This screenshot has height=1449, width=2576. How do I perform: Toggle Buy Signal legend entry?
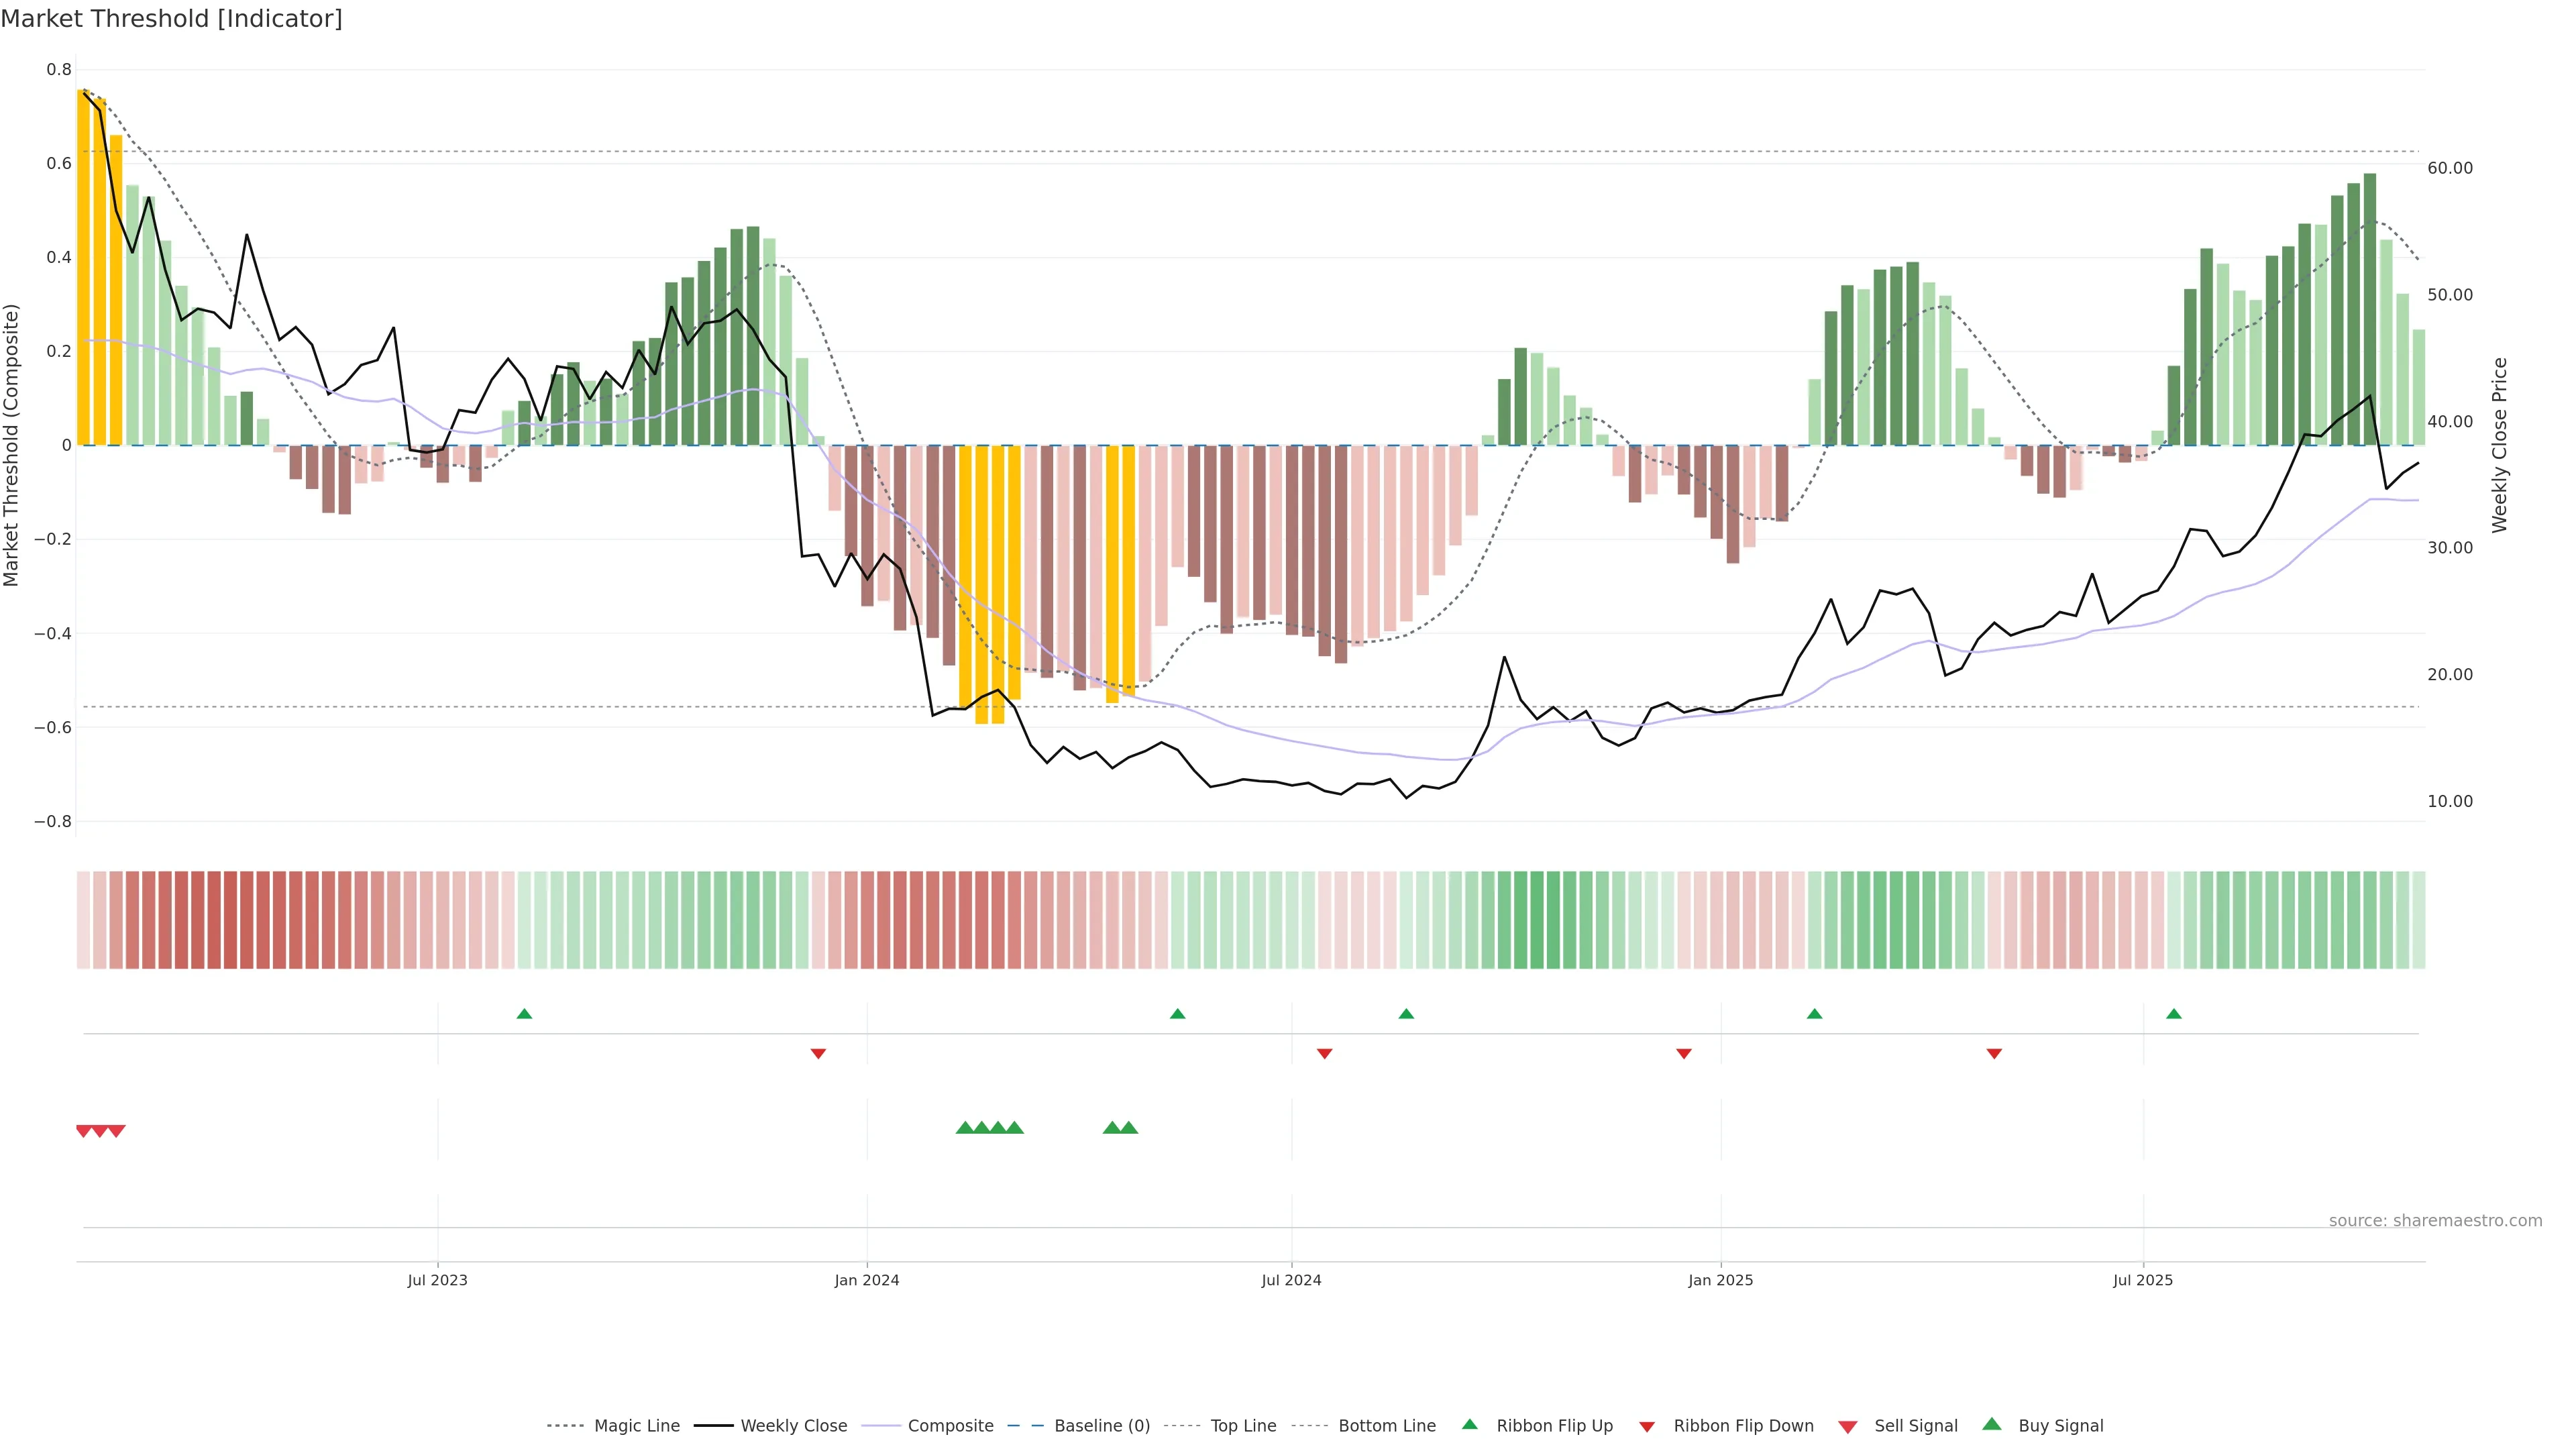[x=2060, y=1426]
